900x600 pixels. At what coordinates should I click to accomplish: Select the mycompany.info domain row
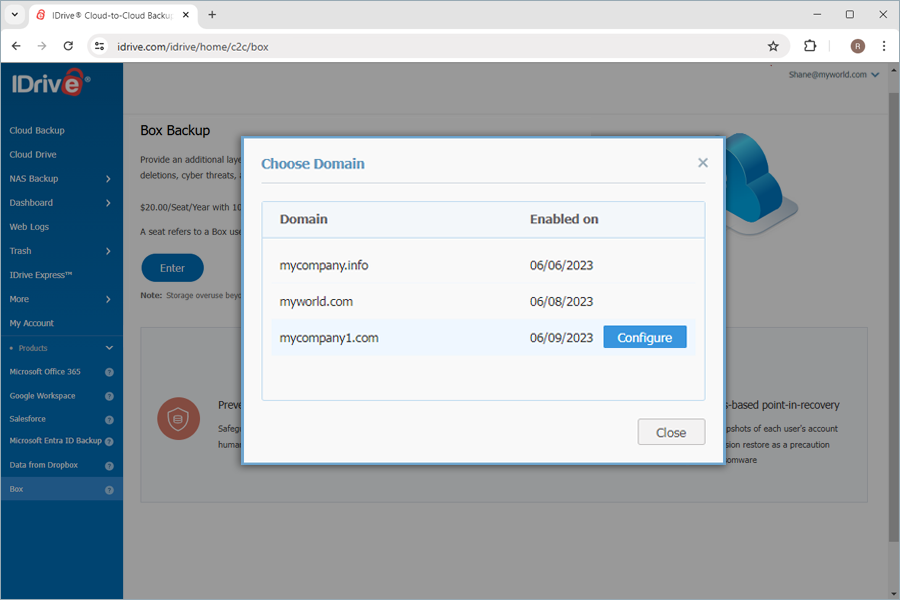[x=483, y=265]
